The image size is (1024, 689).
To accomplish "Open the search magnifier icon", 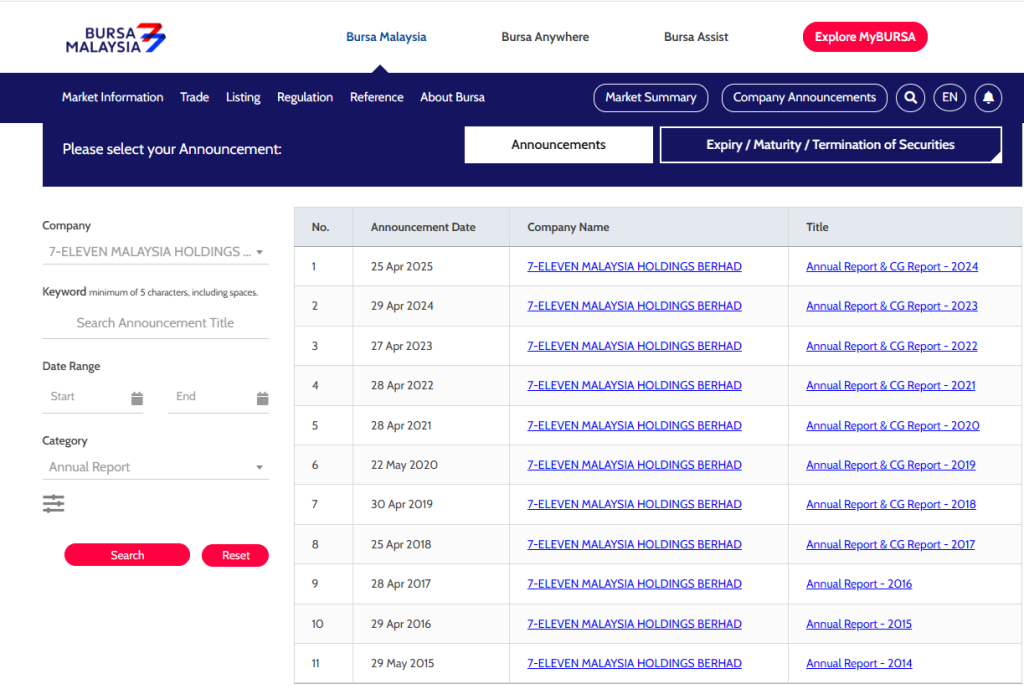I will tap(910, 97).
